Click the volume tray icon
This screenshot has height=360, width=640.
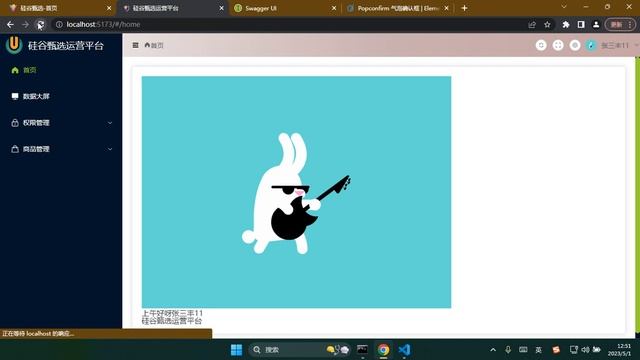pos(585,350)
